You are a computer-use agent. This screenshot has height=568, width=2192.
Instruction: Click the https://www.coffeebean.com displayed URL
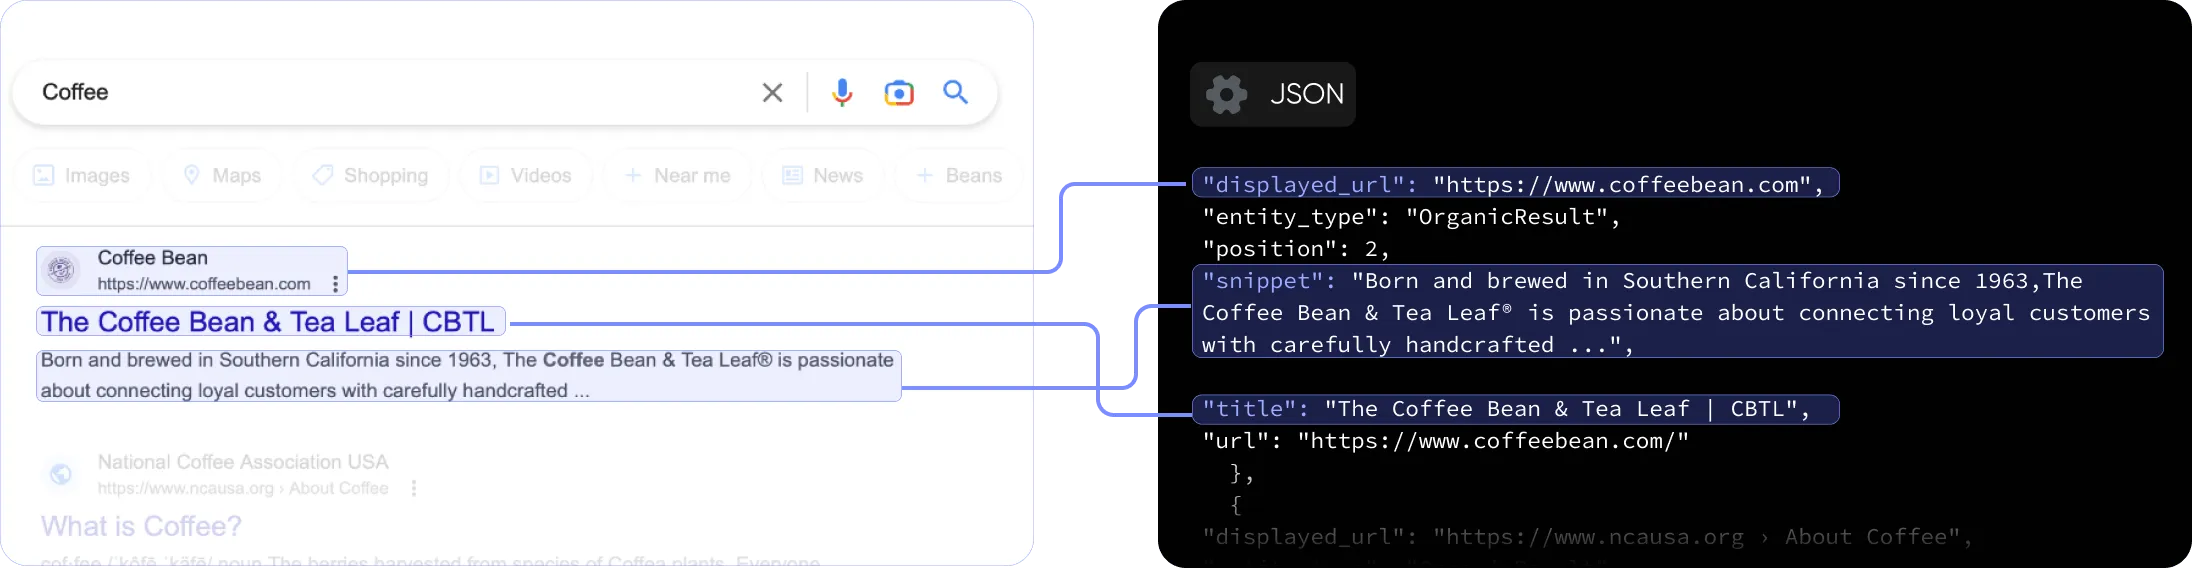point(204,284)
